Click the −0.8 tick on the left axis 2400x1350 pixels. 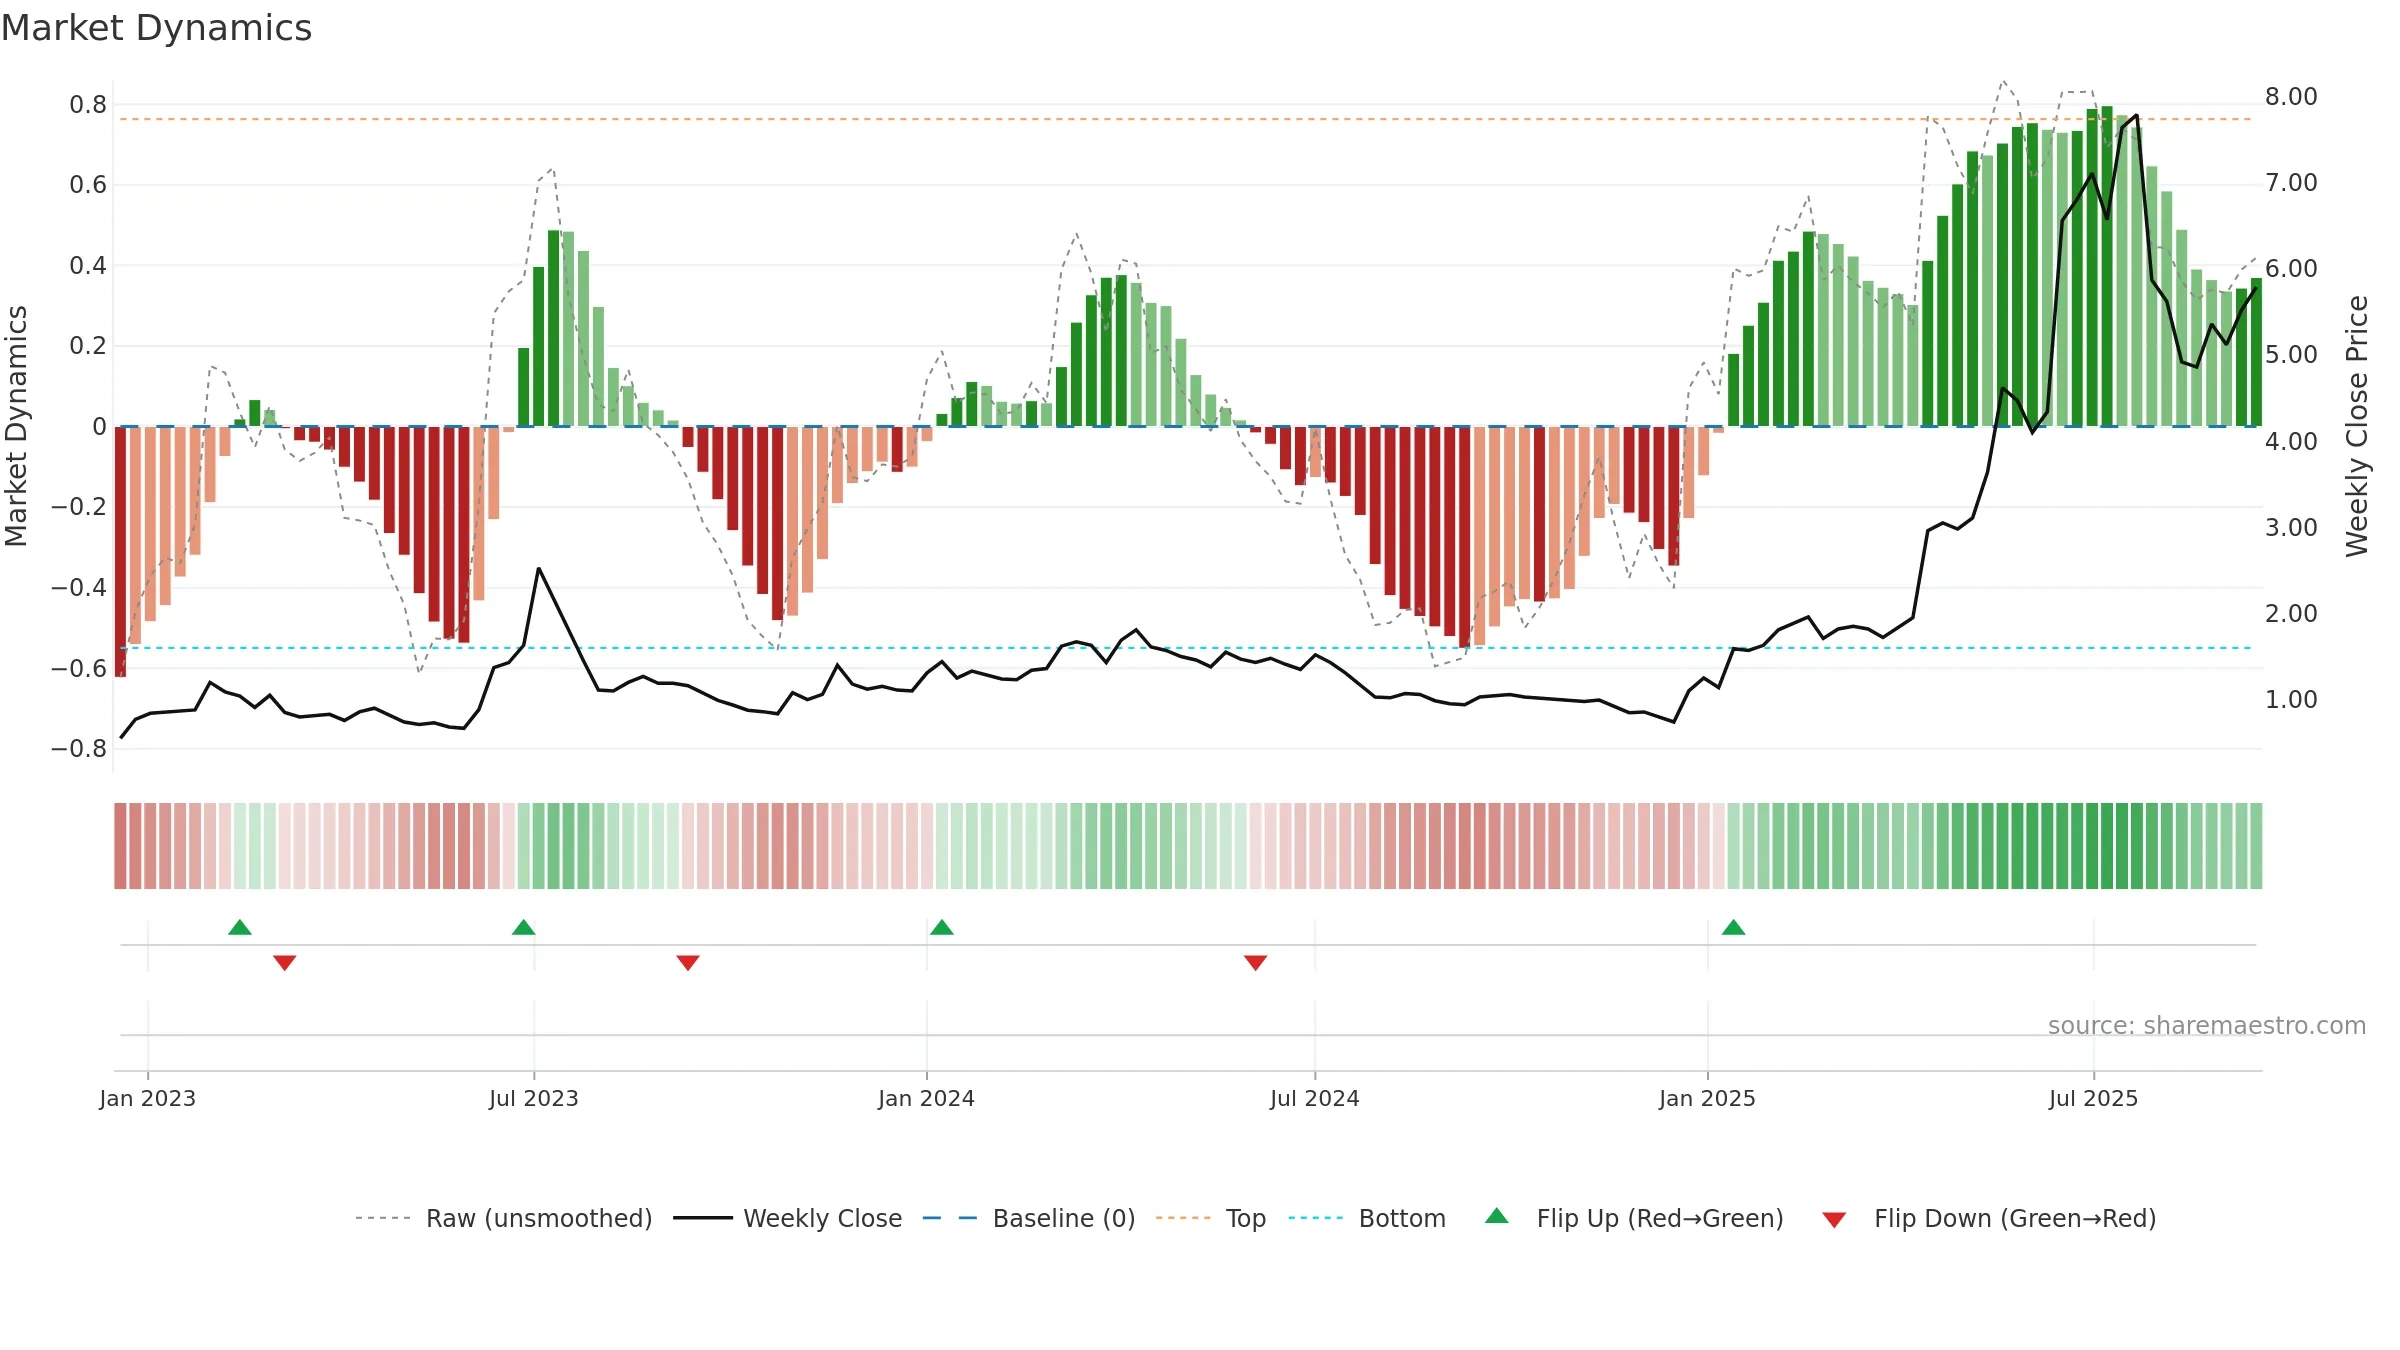point(79,748)
